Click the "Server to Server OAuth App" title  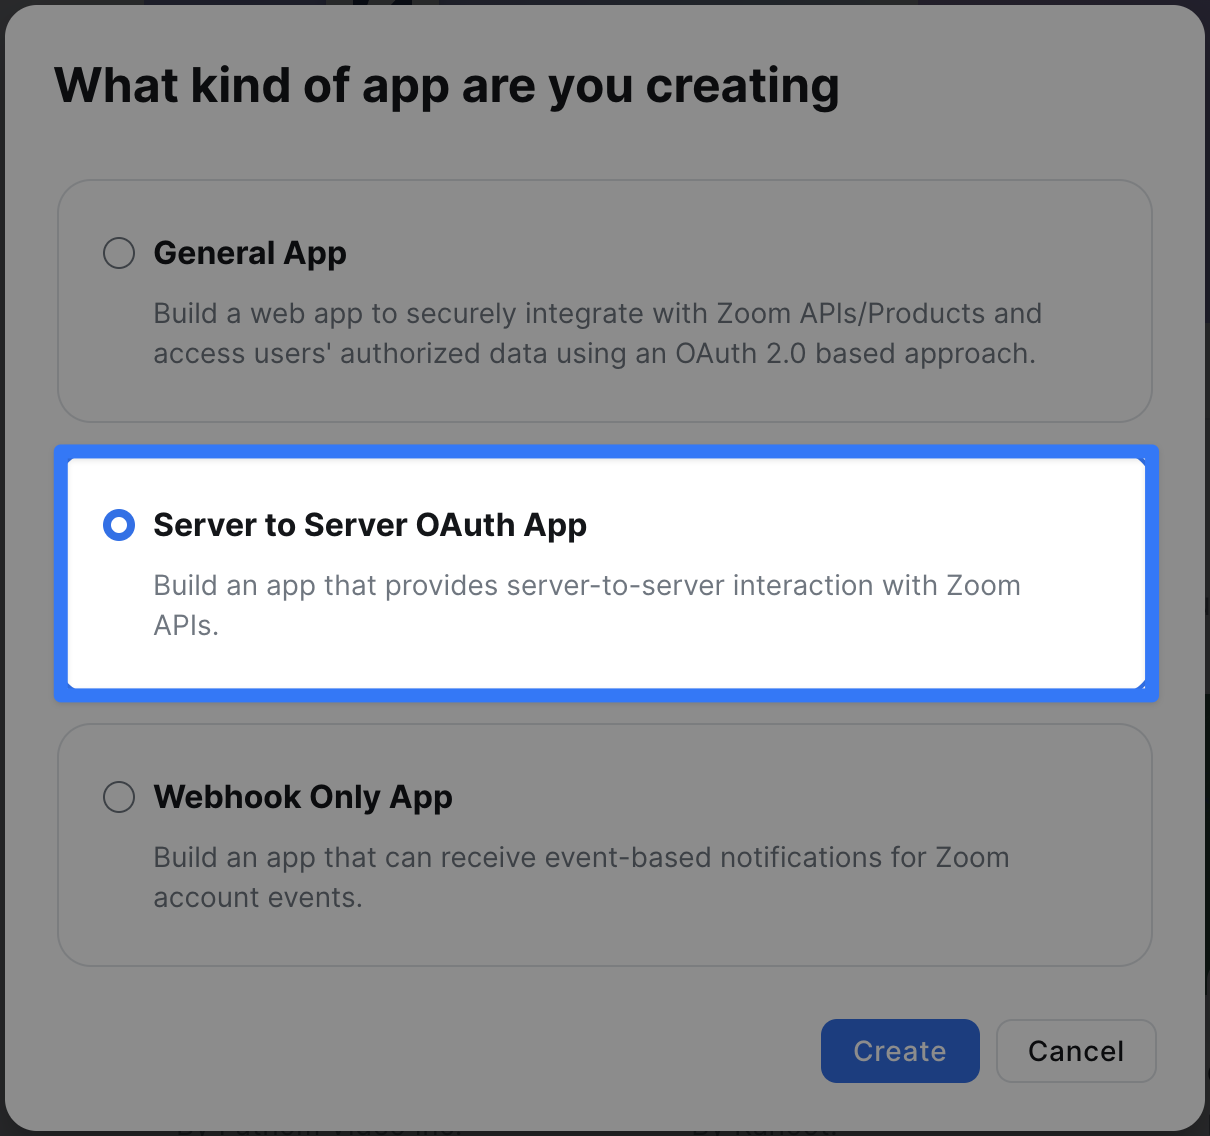pyautogui.click(x=370, y=525)
